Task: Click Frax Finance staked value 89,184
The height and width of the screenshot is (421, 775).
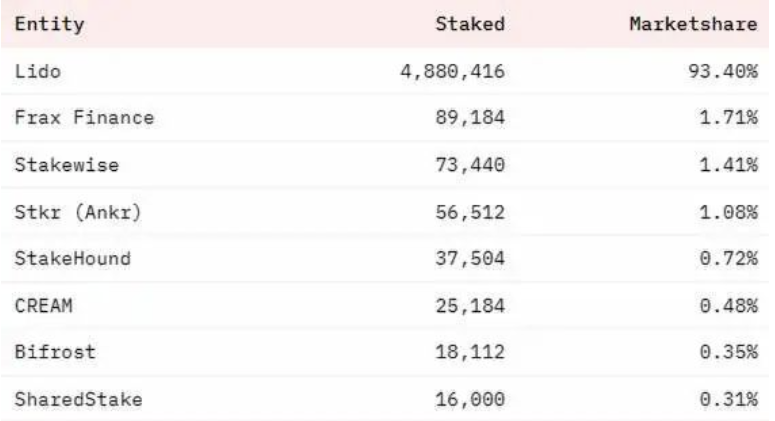Action: pos(470,118)
